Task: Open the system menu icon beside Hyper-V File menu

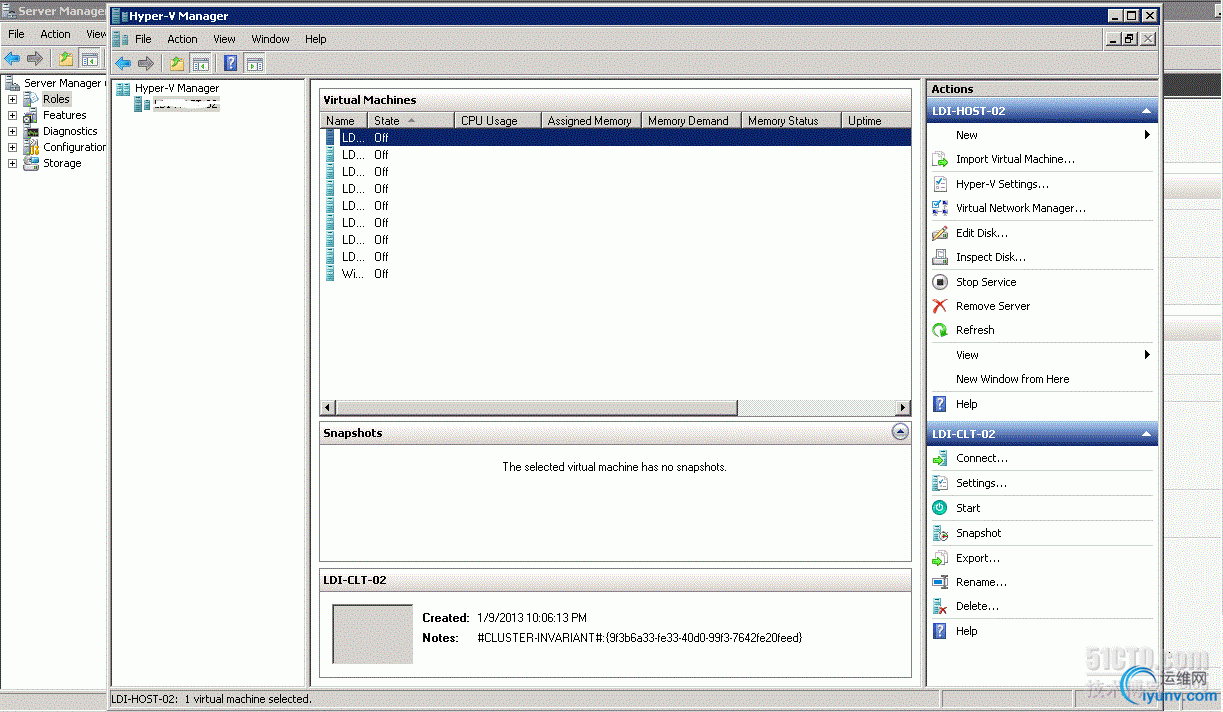Action: (120, 39)
